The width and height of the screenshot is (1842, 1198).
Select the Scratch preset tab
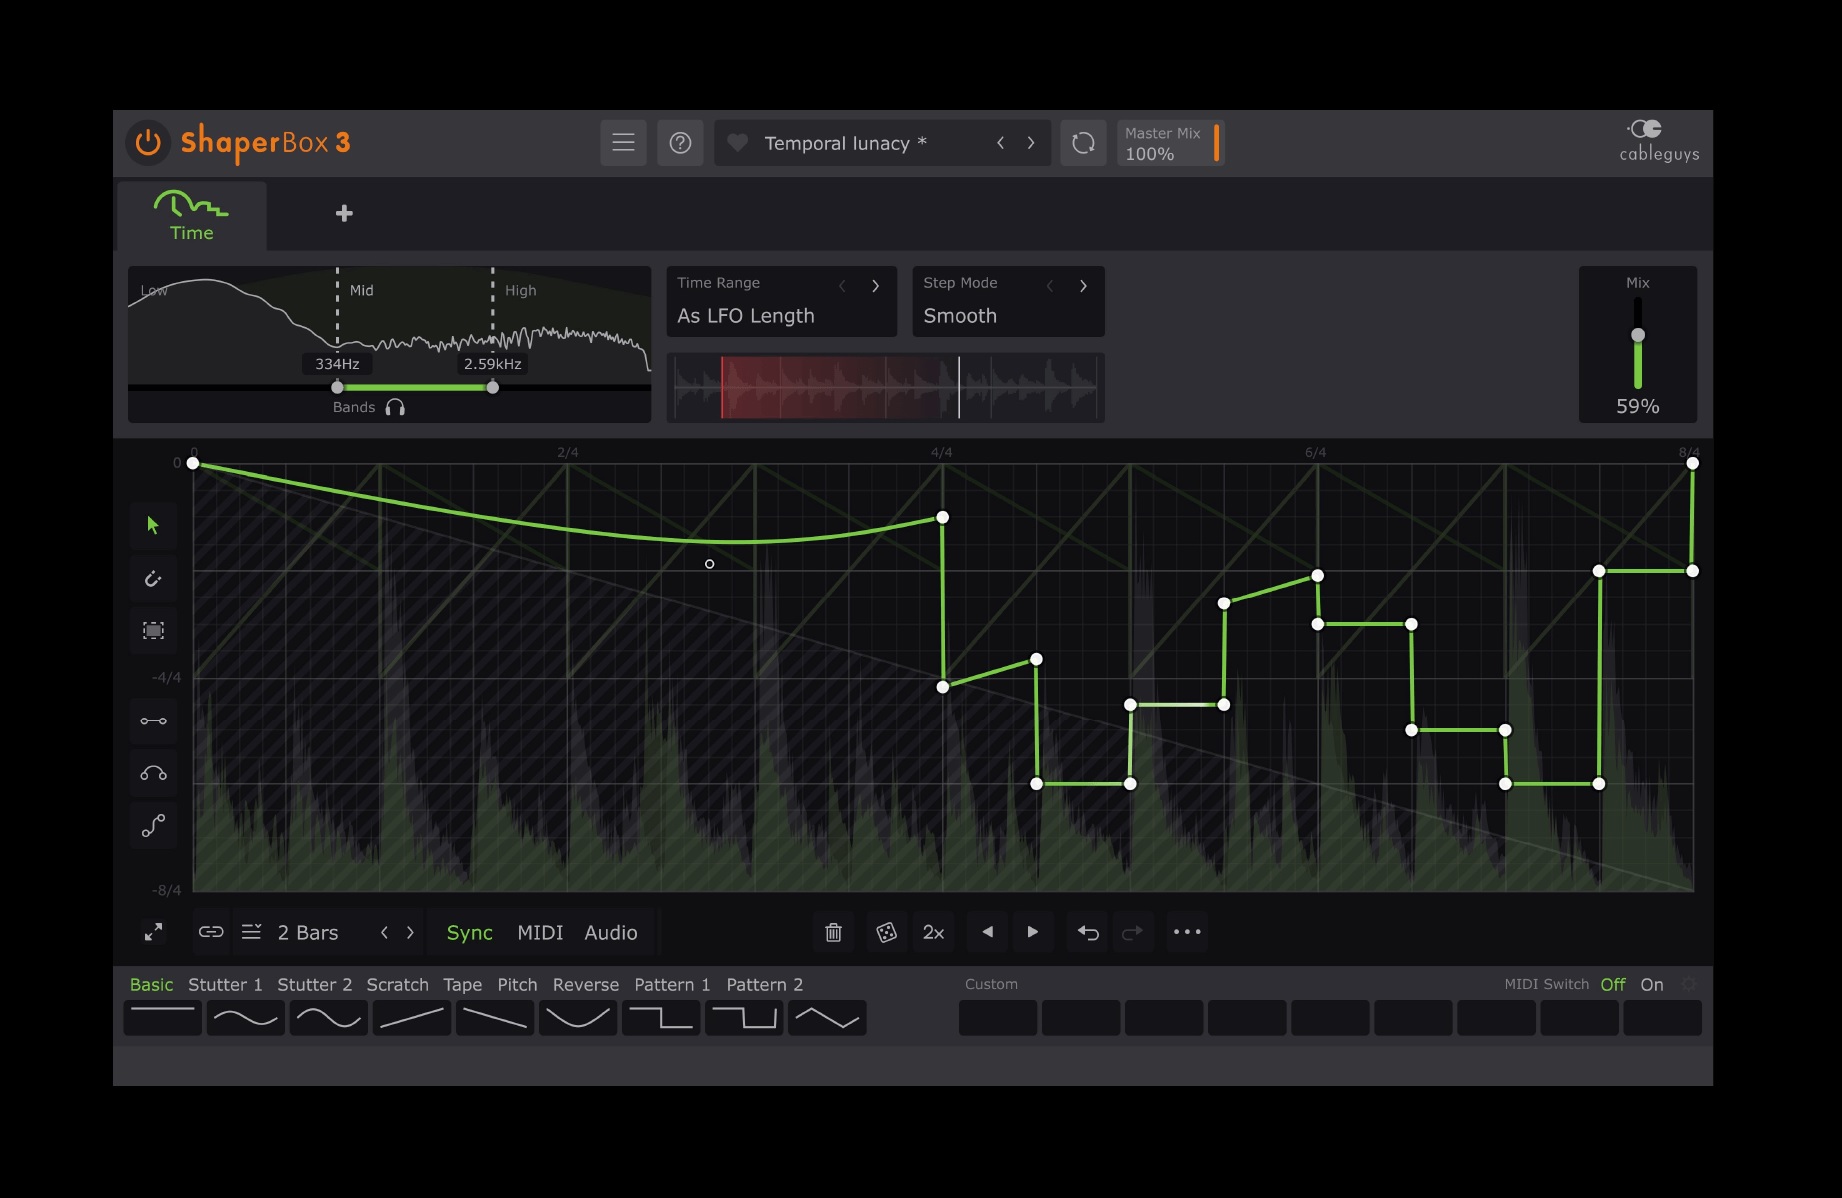(x=397, y=985)
